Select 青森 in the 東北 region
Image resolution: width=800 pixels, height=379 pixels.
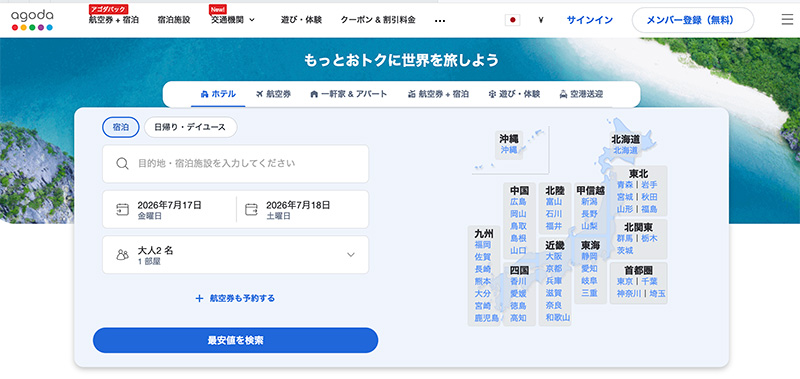(625, 184)
